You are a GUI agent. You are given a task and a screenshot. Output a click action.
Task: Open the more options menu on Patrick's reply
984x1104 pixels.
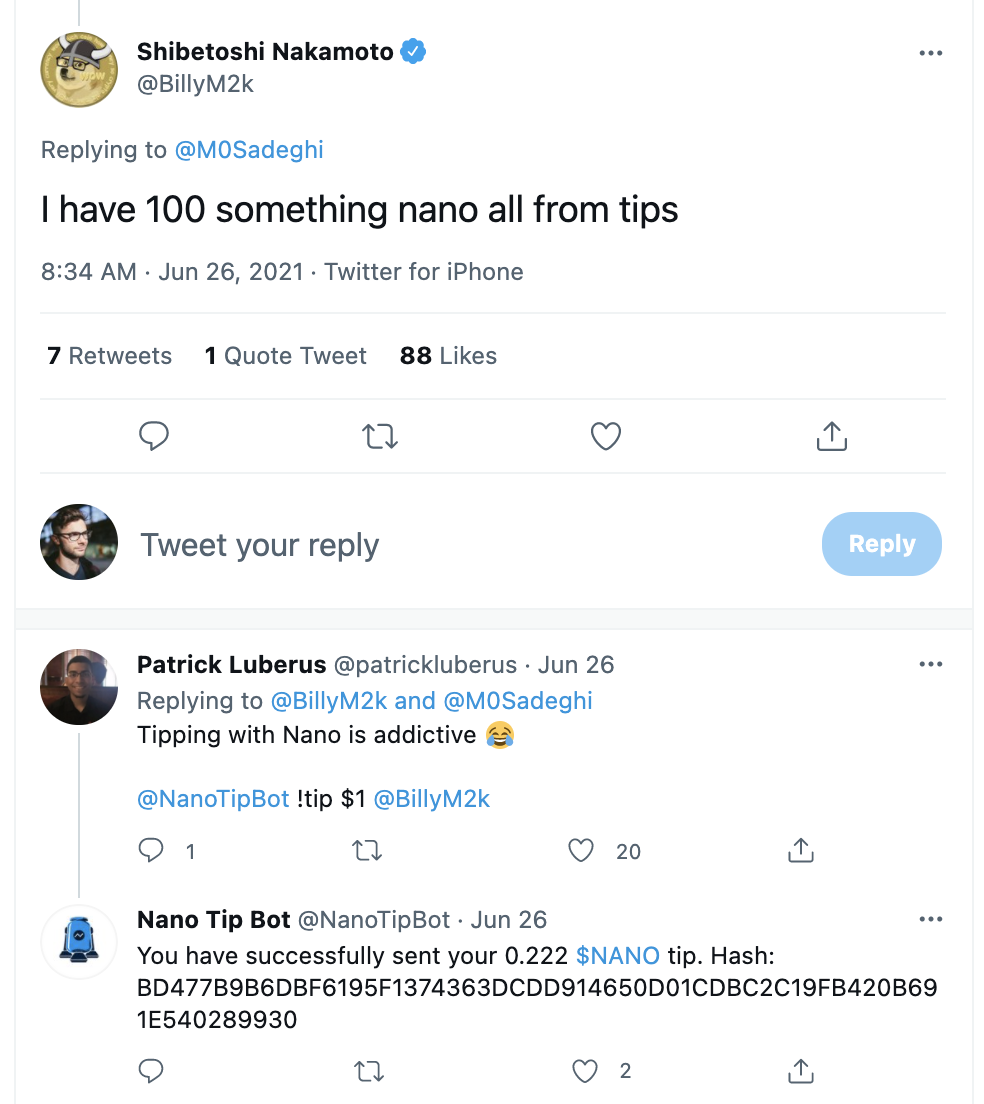(930, 664)
